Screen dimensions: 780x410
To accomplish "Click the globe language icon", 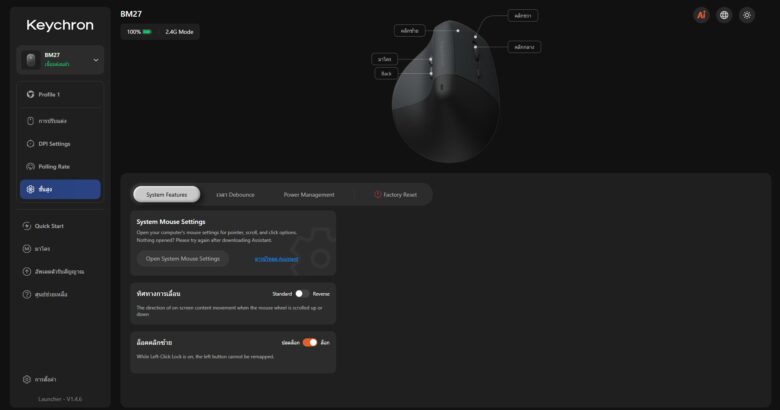I will (x=724, y=15).
